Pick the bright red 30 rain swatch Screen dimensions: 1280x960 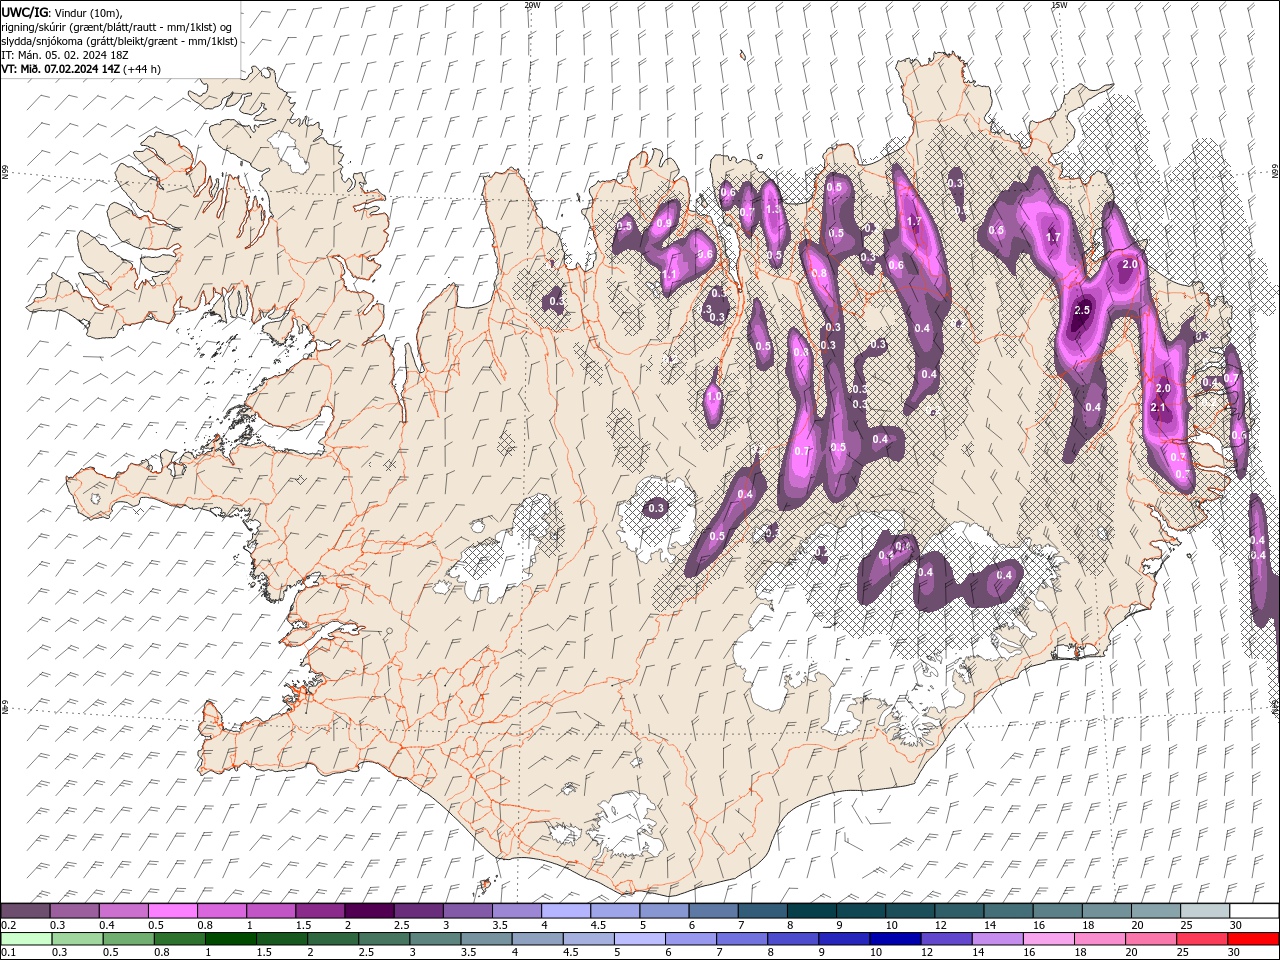1254,939
